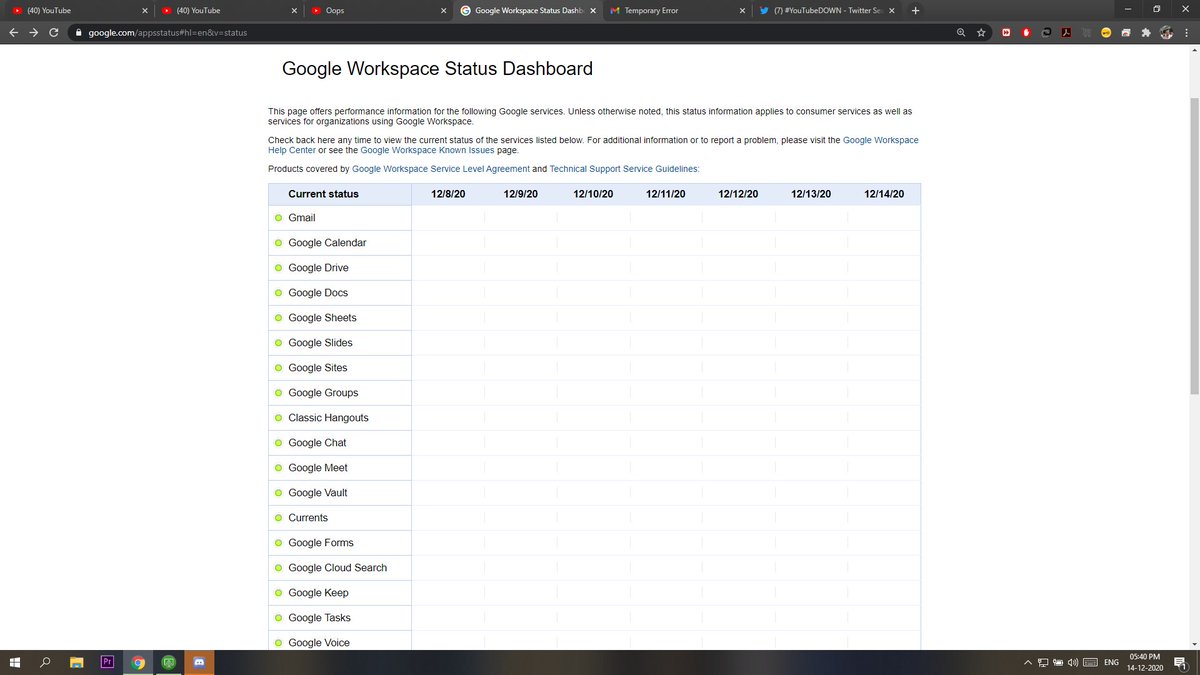
Task: Click the 12/8/20 column header
Action: click(448, 194)
